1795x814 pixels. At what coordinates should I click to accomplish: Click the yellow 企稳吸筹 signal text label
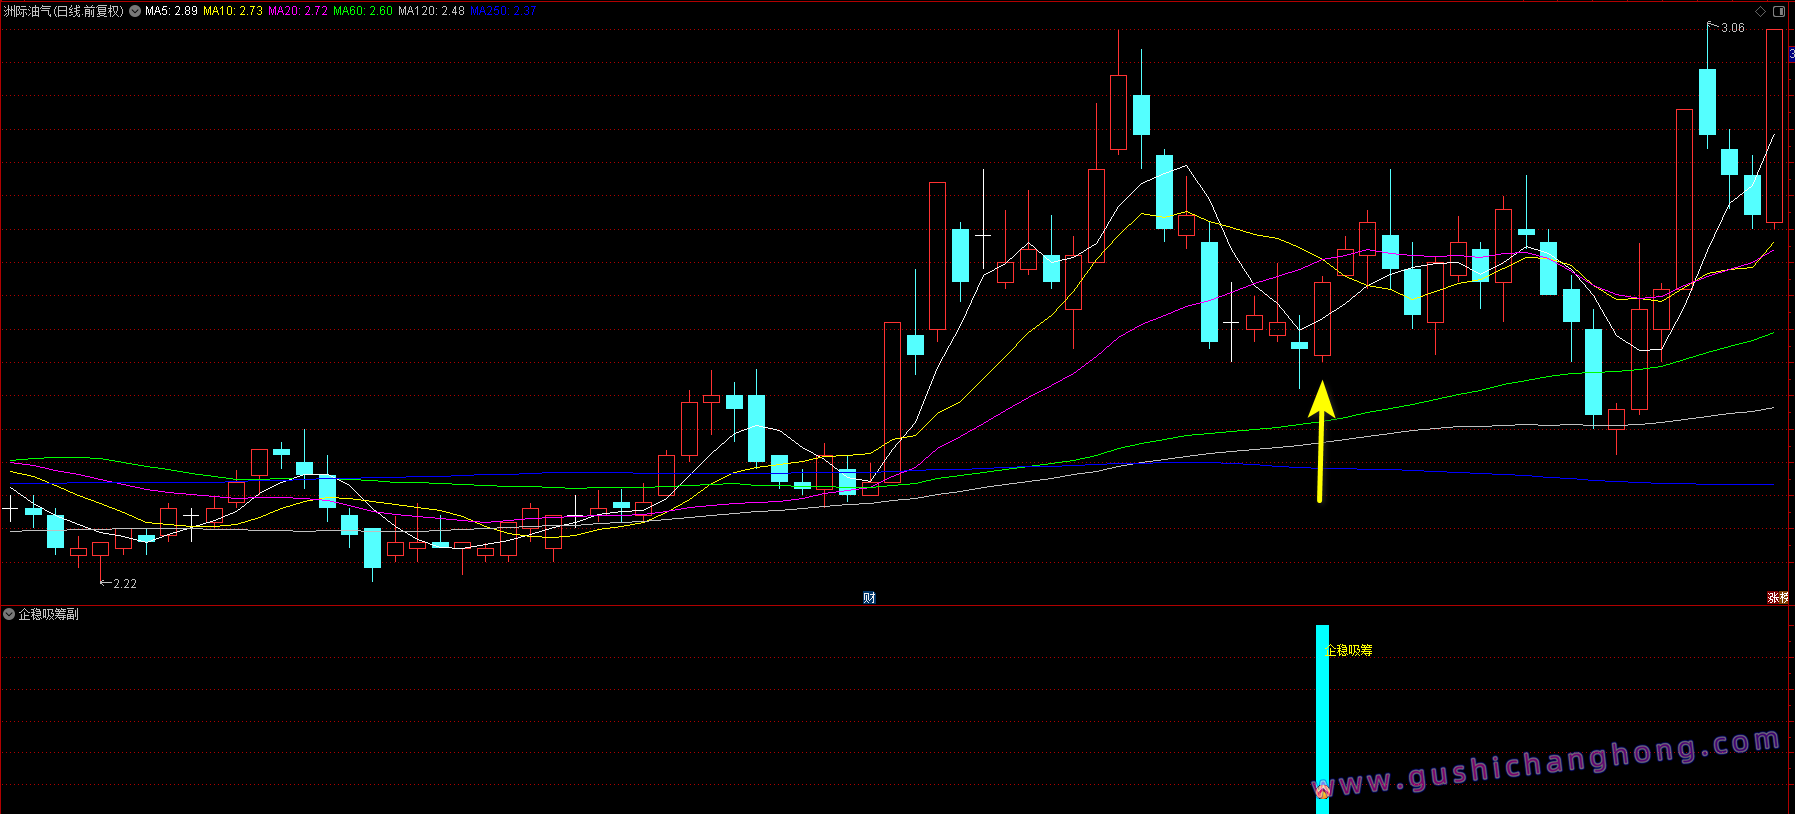[1349, 650]
